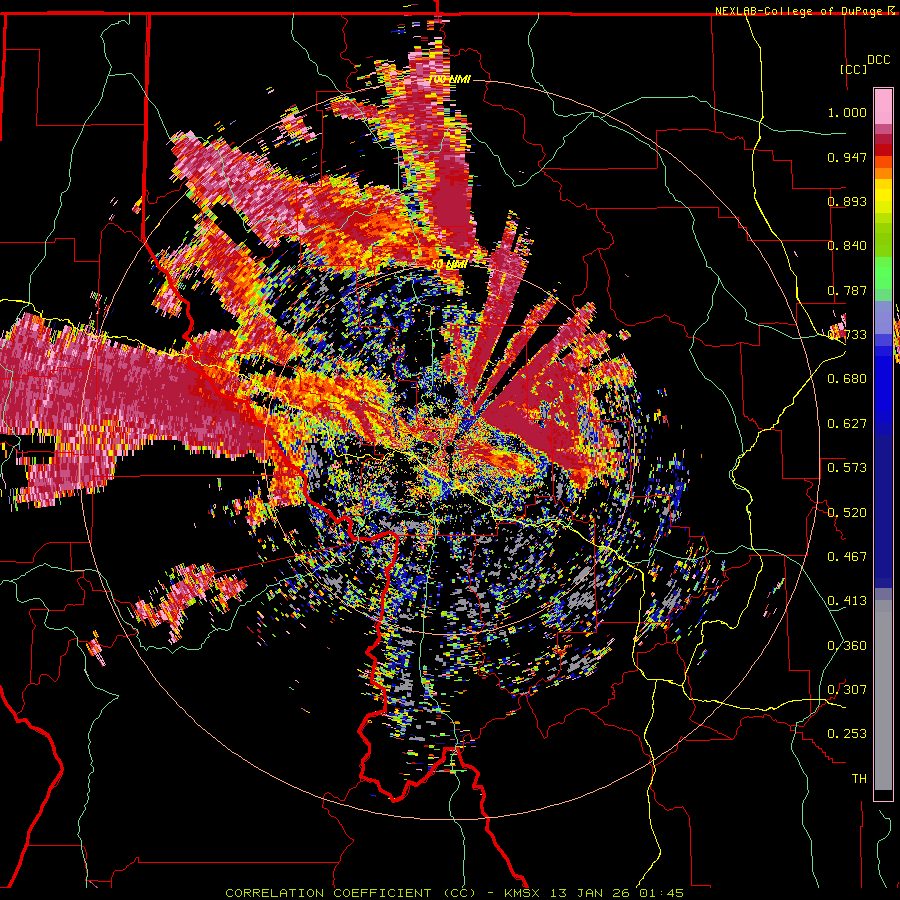Click the 0.893 scale value
Viewport: 900px width, 900px height.
[x=847, y=201]
